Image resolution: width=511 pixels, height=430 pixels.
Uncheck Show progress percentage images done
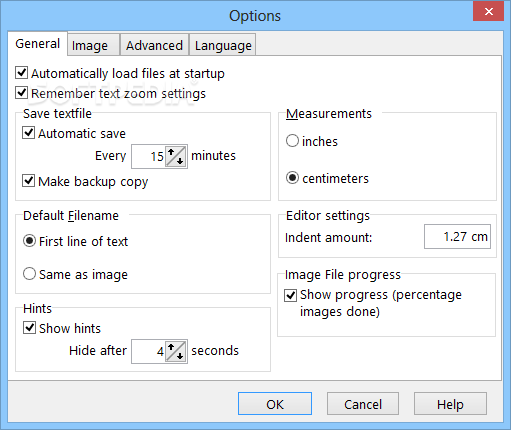[290, 295]
